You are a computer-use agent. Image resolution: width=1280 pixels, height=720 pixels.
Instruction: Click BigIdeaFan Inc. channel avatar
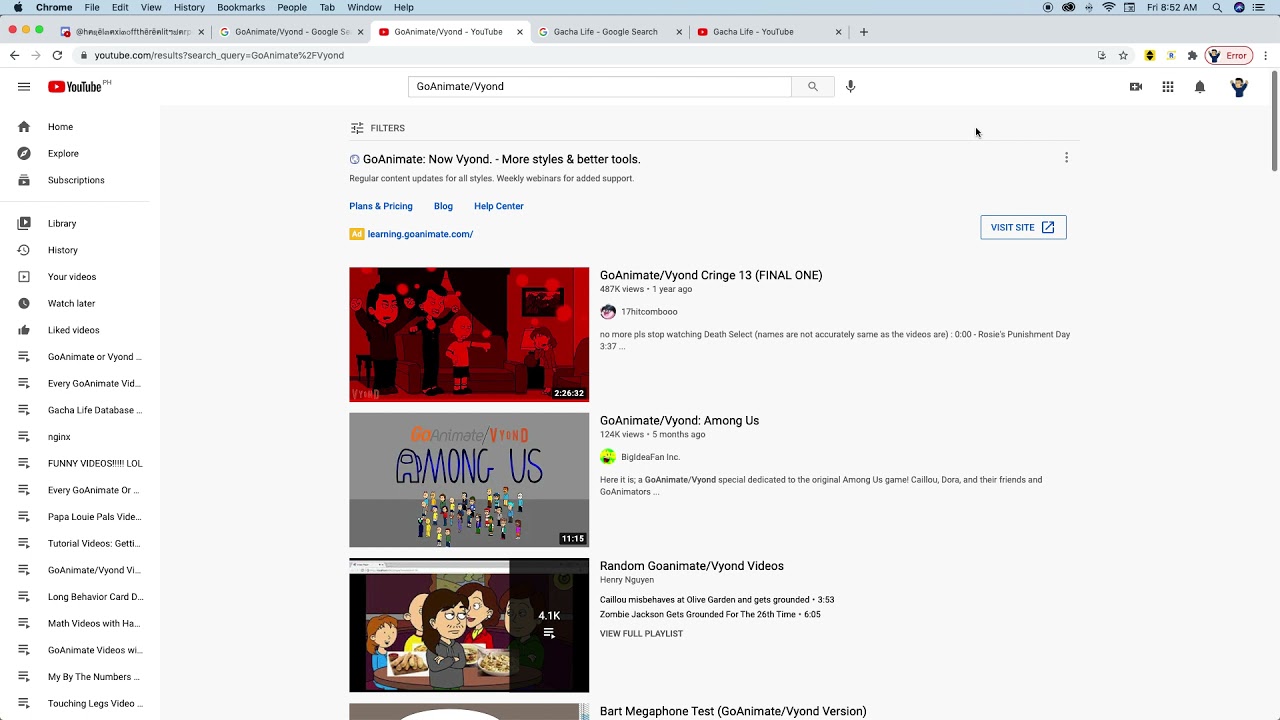(608, 457)
